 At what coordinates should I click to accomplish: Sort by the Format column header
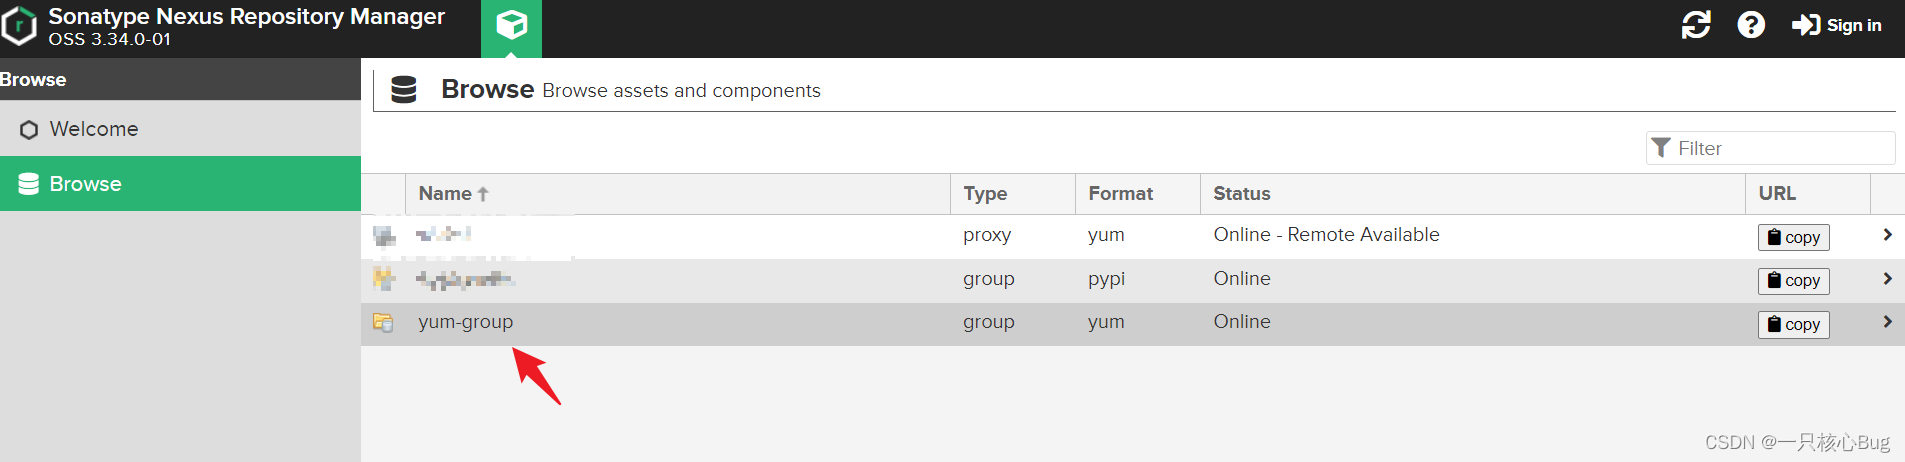click(1120, 194)
